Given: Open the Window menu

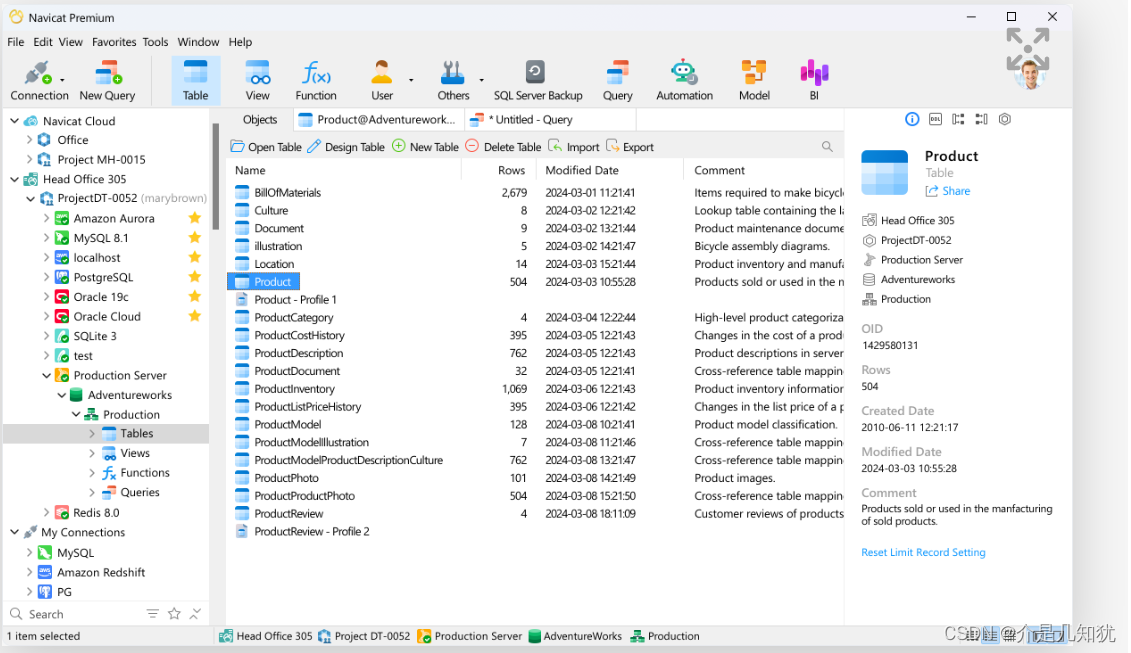Looking at the screenshot, I should click(x=198, y=42).
